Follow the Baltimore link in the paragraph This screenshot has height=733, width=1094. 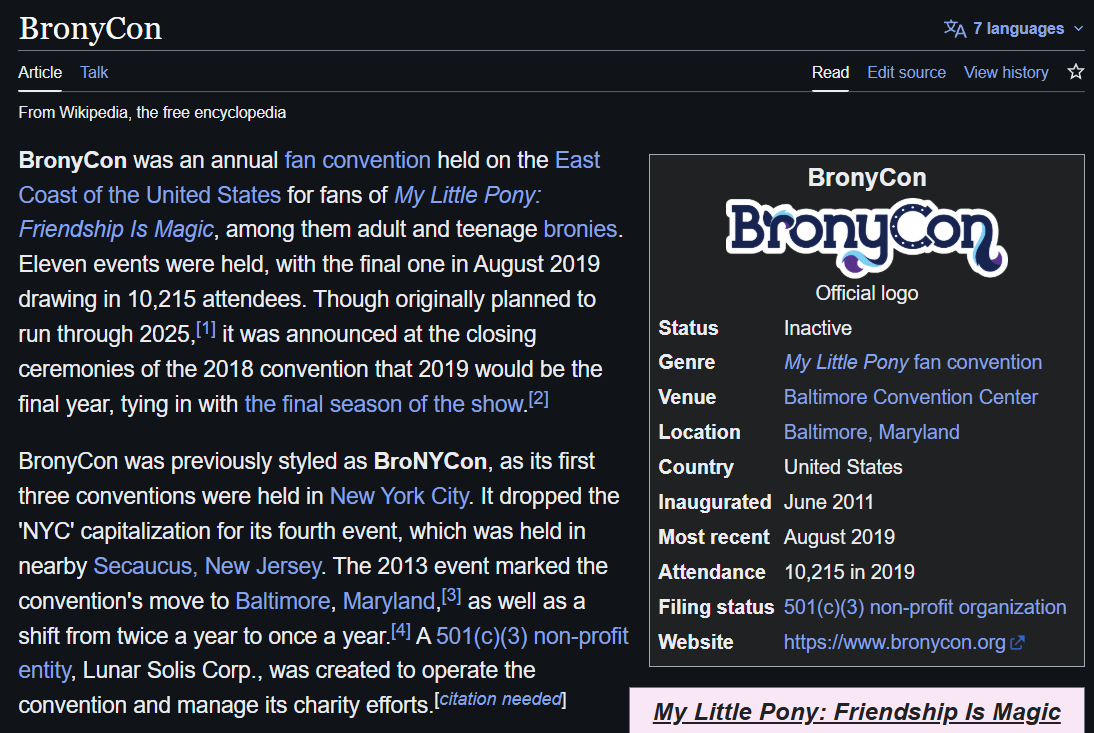coord(283,601)
